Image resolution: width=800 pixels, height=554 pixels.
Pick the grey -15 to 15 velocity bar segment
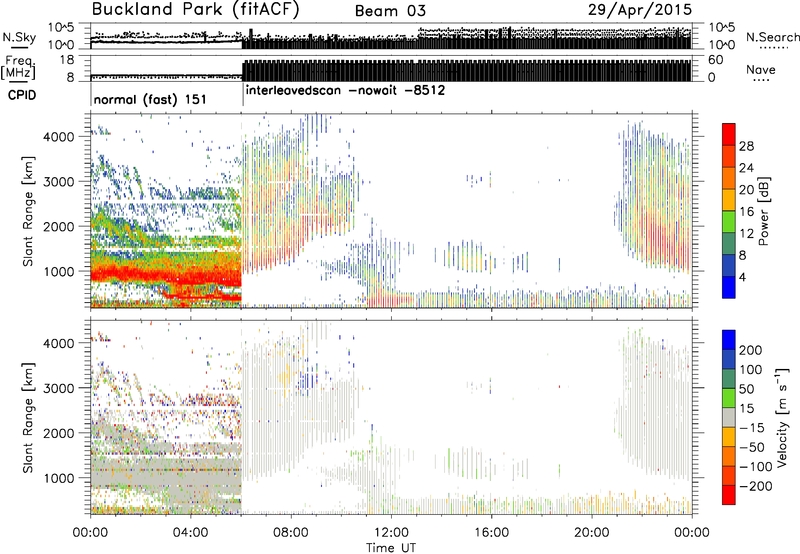point(729,417)
